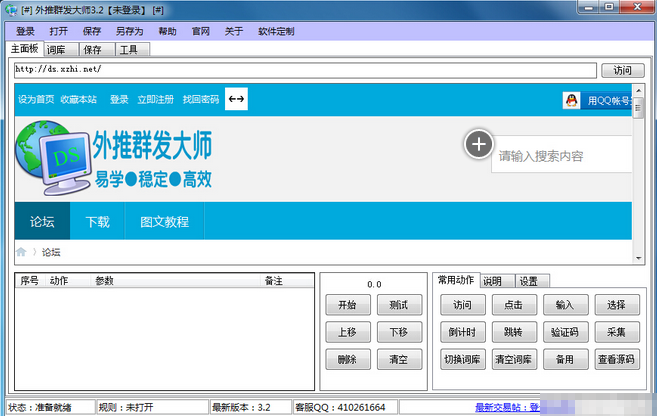Click the 立即注册 link
Screen dimensions: 657x416
pyautogui.click(x=155, y=99)
